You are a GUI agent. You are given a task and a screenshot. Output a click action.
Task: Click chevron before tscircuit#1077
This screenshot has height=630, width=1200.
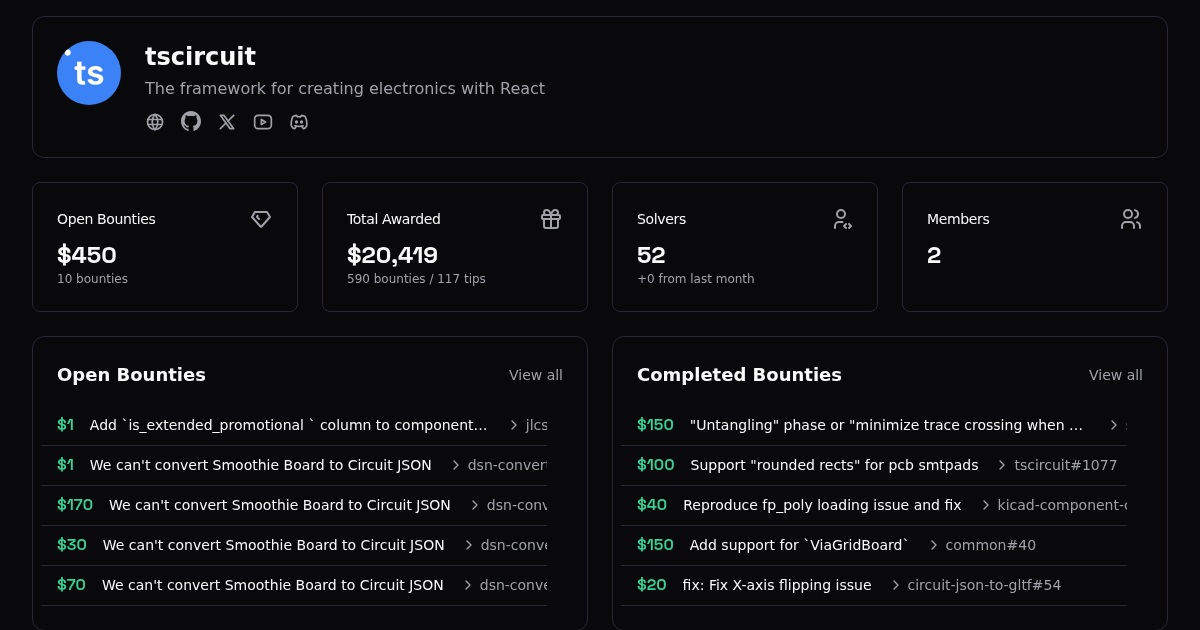tap(1002, 465)
